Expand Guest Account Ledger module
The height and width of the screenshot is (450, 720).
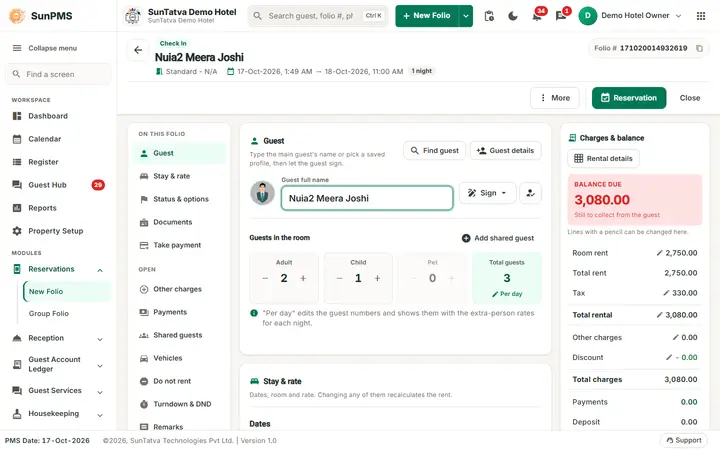[100, 366]
